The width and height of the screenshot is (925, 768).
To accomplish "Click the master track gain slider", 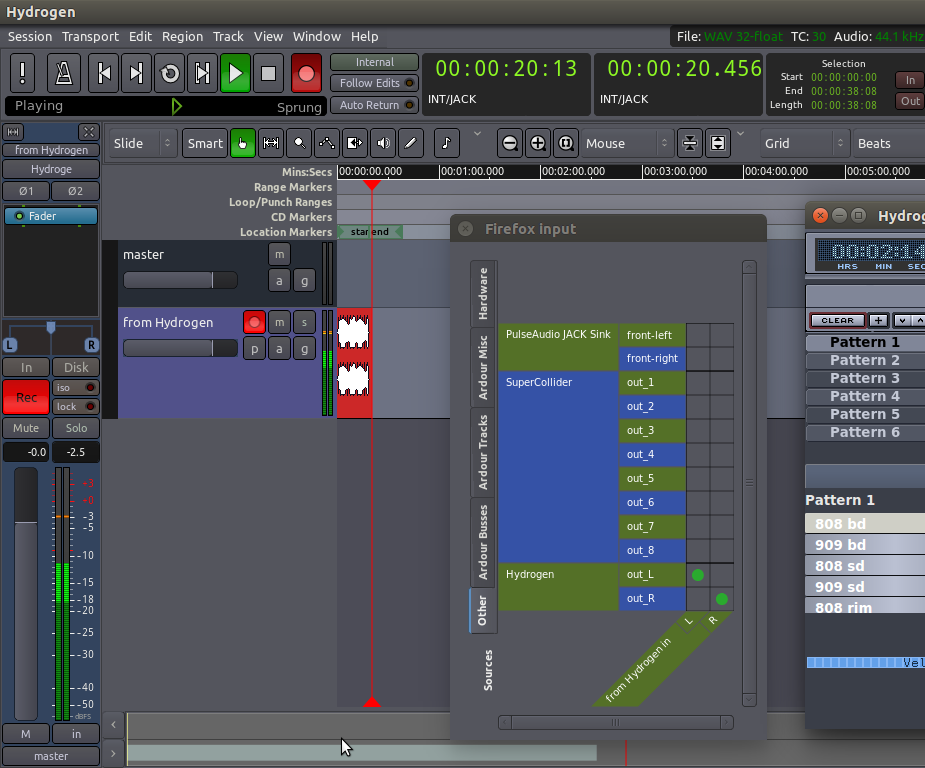I will [x=180, y=280].
